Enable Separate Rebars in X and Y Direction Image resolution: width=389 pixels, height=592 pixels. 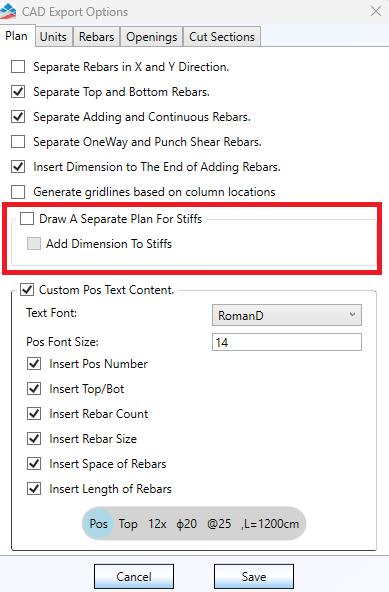coord(18,67)
